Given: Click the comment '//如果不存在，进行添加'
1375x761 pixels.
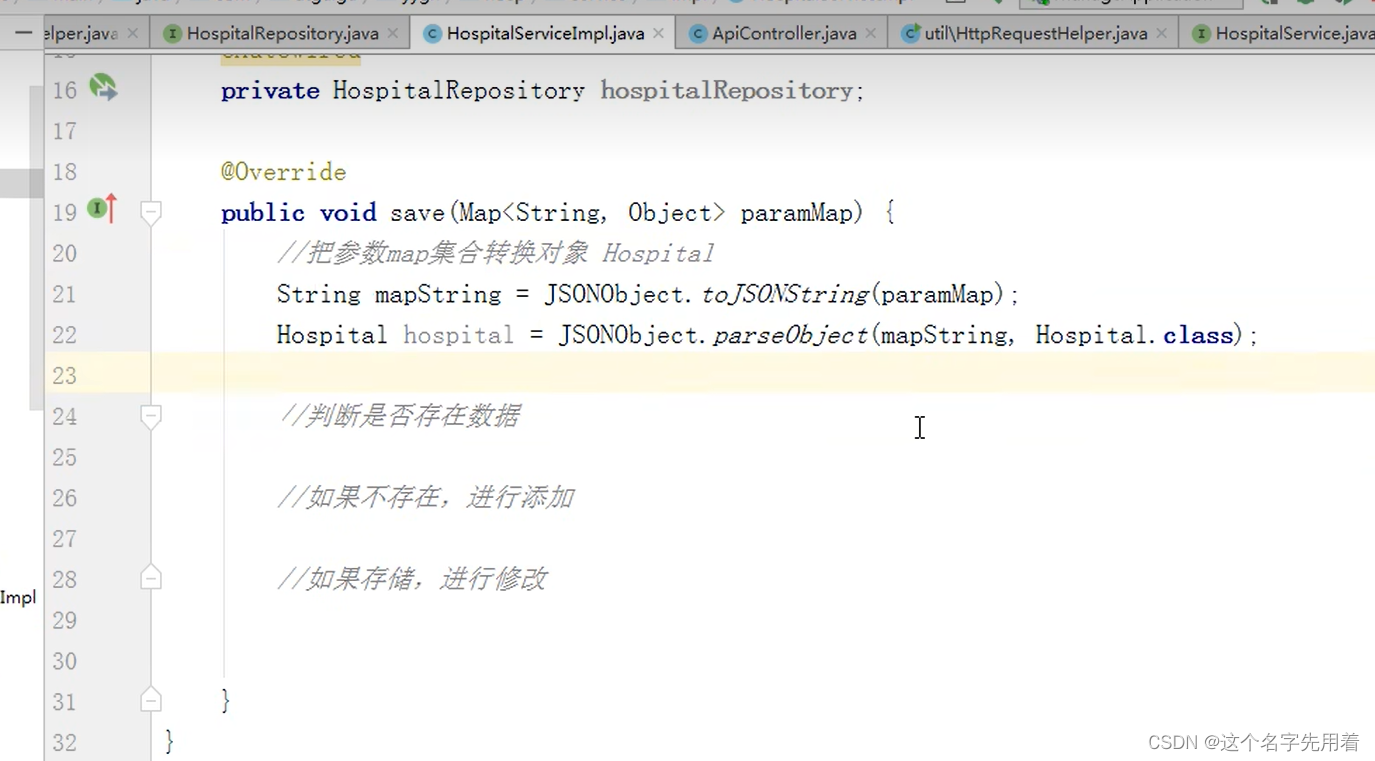Looking at the screenshot, I should (425, 497).
